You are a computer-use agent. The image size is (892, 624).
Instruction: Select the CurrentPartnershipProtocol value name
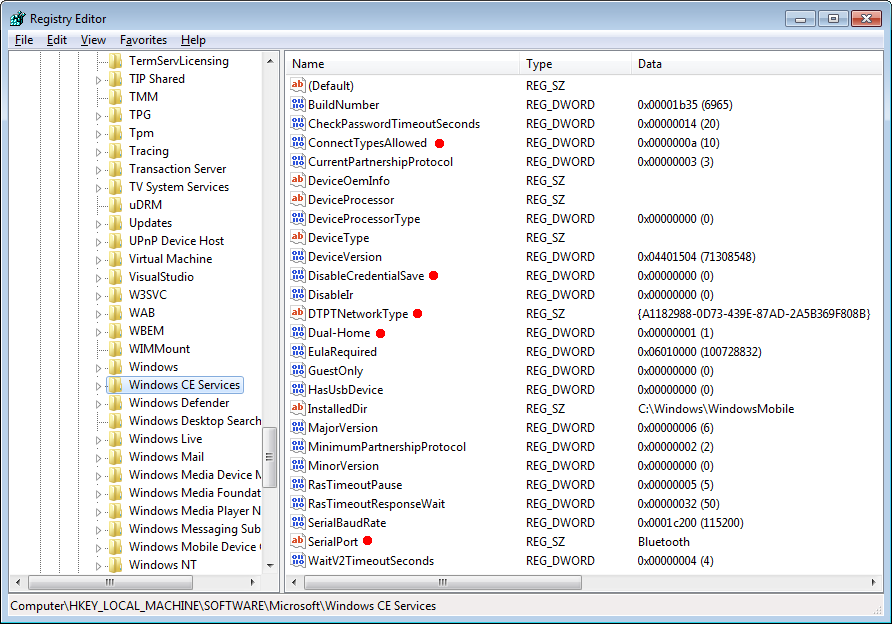point(380,162)
